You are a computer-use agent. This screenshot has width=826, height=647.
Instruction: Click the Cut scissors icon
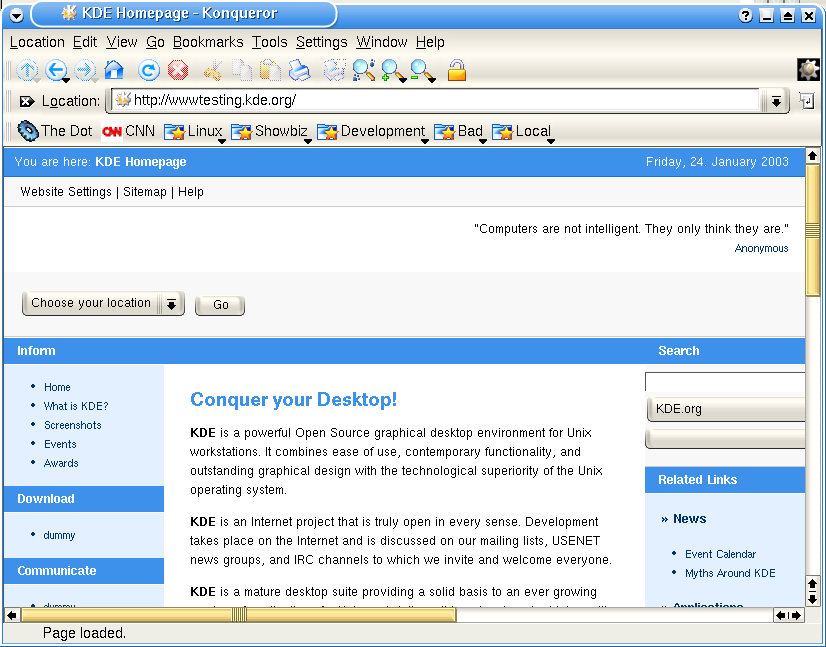click(x=213, y=71)
